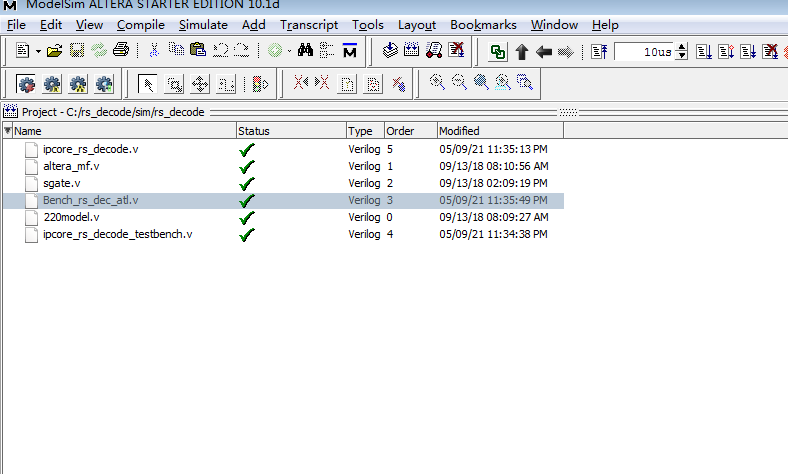Open the Simulate menu
The image size is (788, 474).
coord(203,25)
